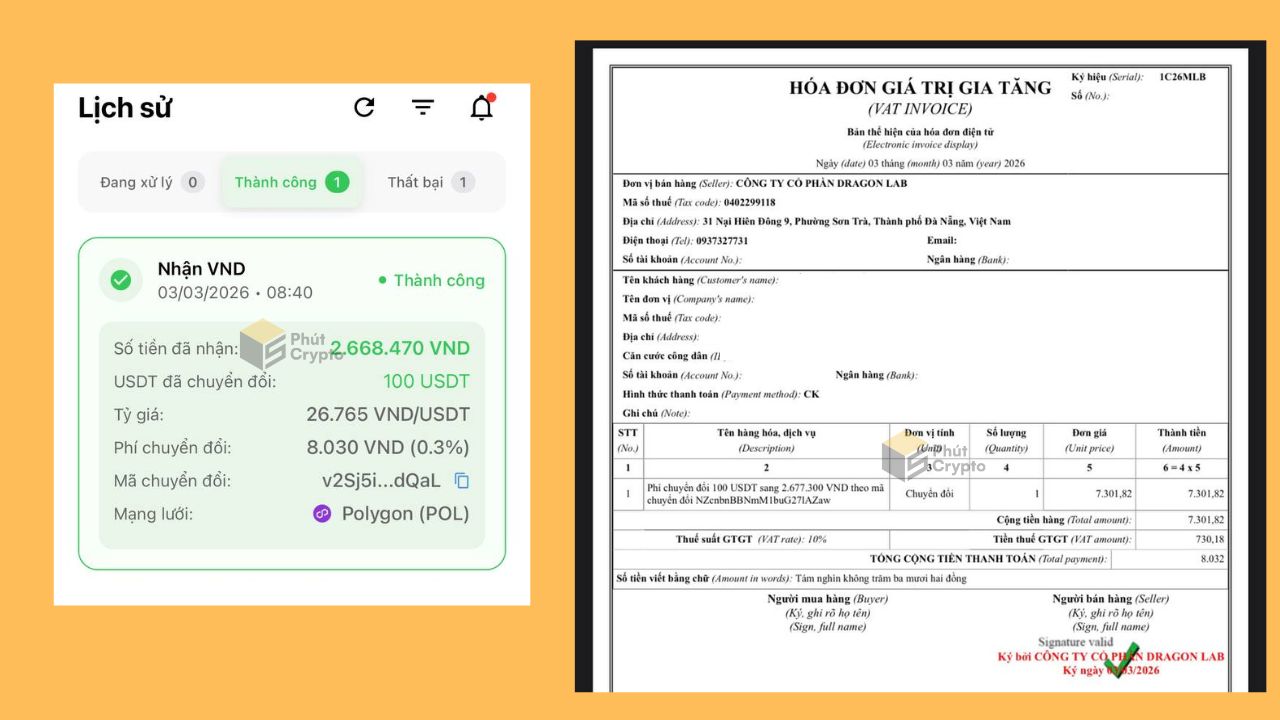The height and width of the screenshot is (720, 1280).
Task: Click the green success checkmark icon
Action: pos(120,280)
